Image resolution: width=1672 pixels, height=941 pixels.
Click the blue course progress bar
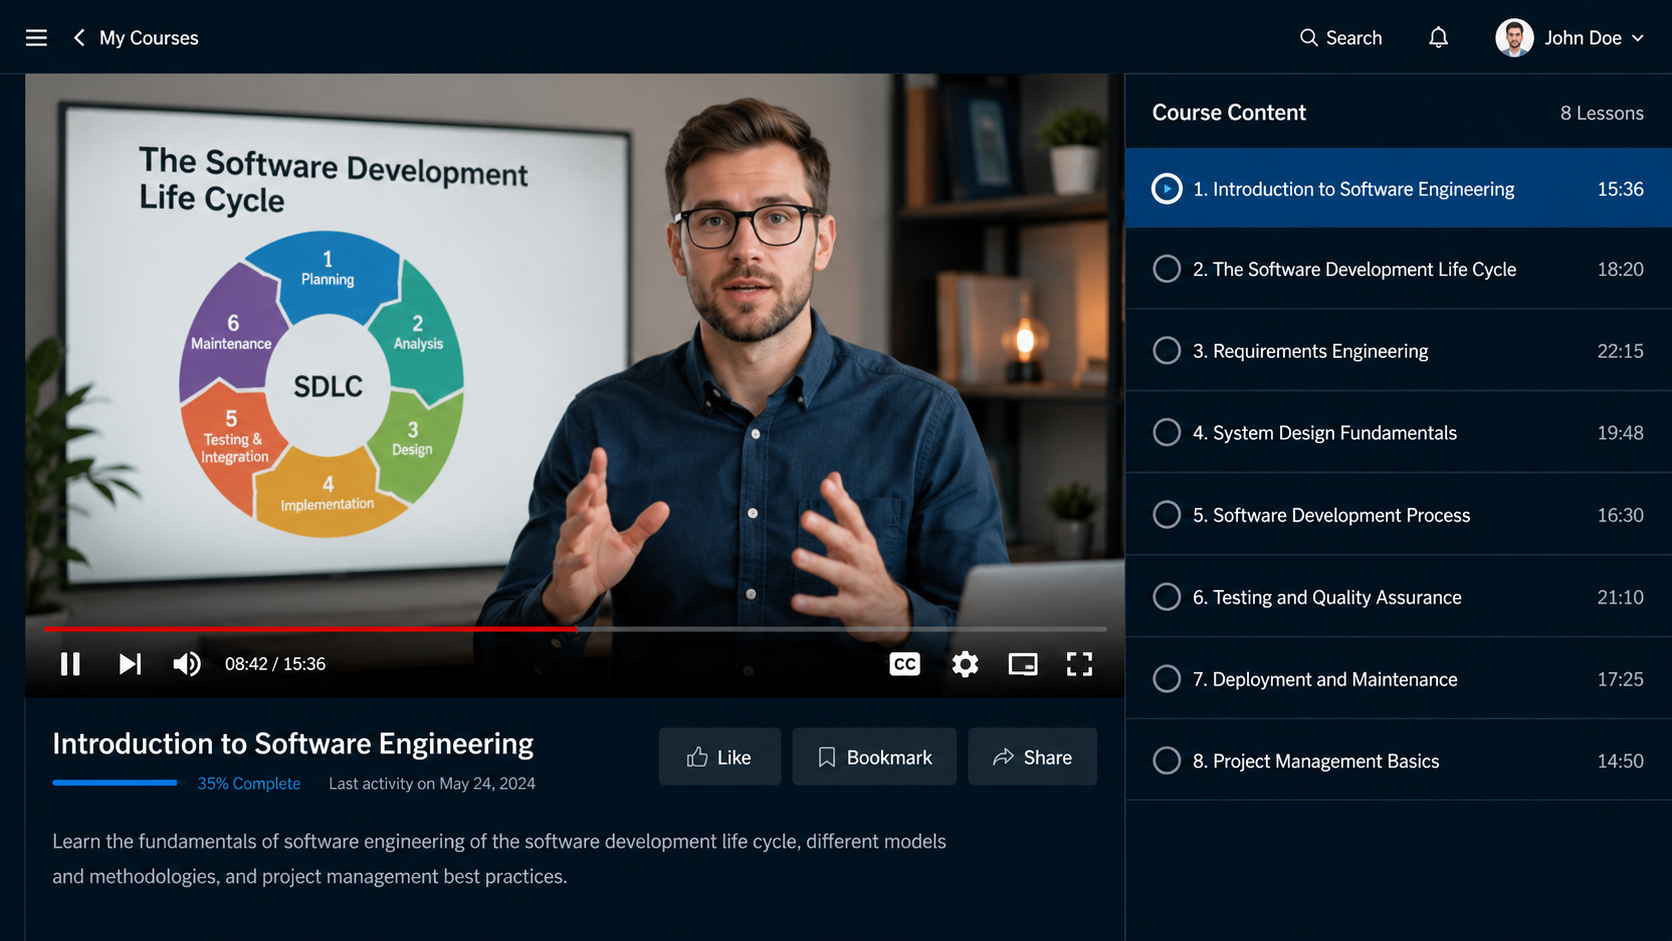click(x=115, y=783)
